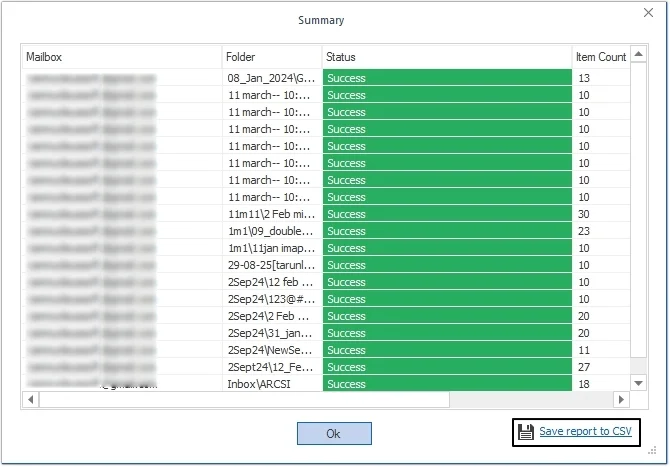Image resolution: width=670 pixels, height=467 pixels.
Task: Click the horizontal scrollbar thumb
Action: [x=244, y=399]
